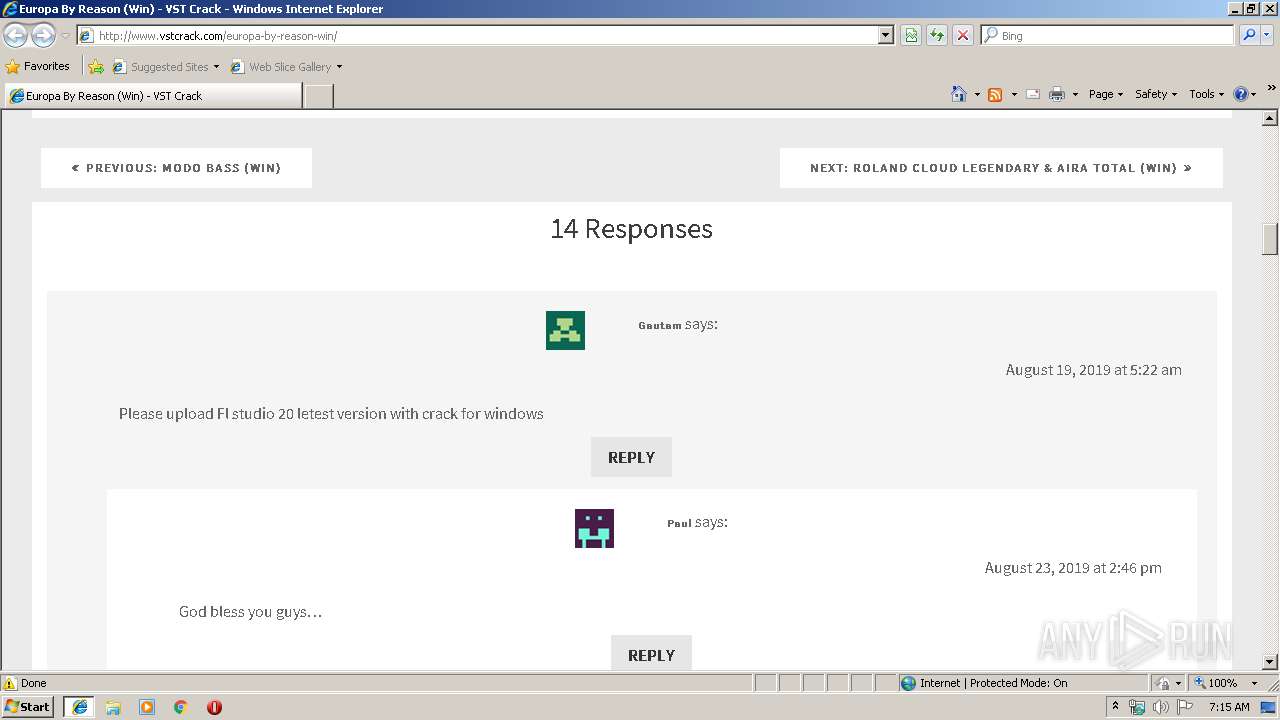Click the volume speaker tray icon

coord(1161,707)
